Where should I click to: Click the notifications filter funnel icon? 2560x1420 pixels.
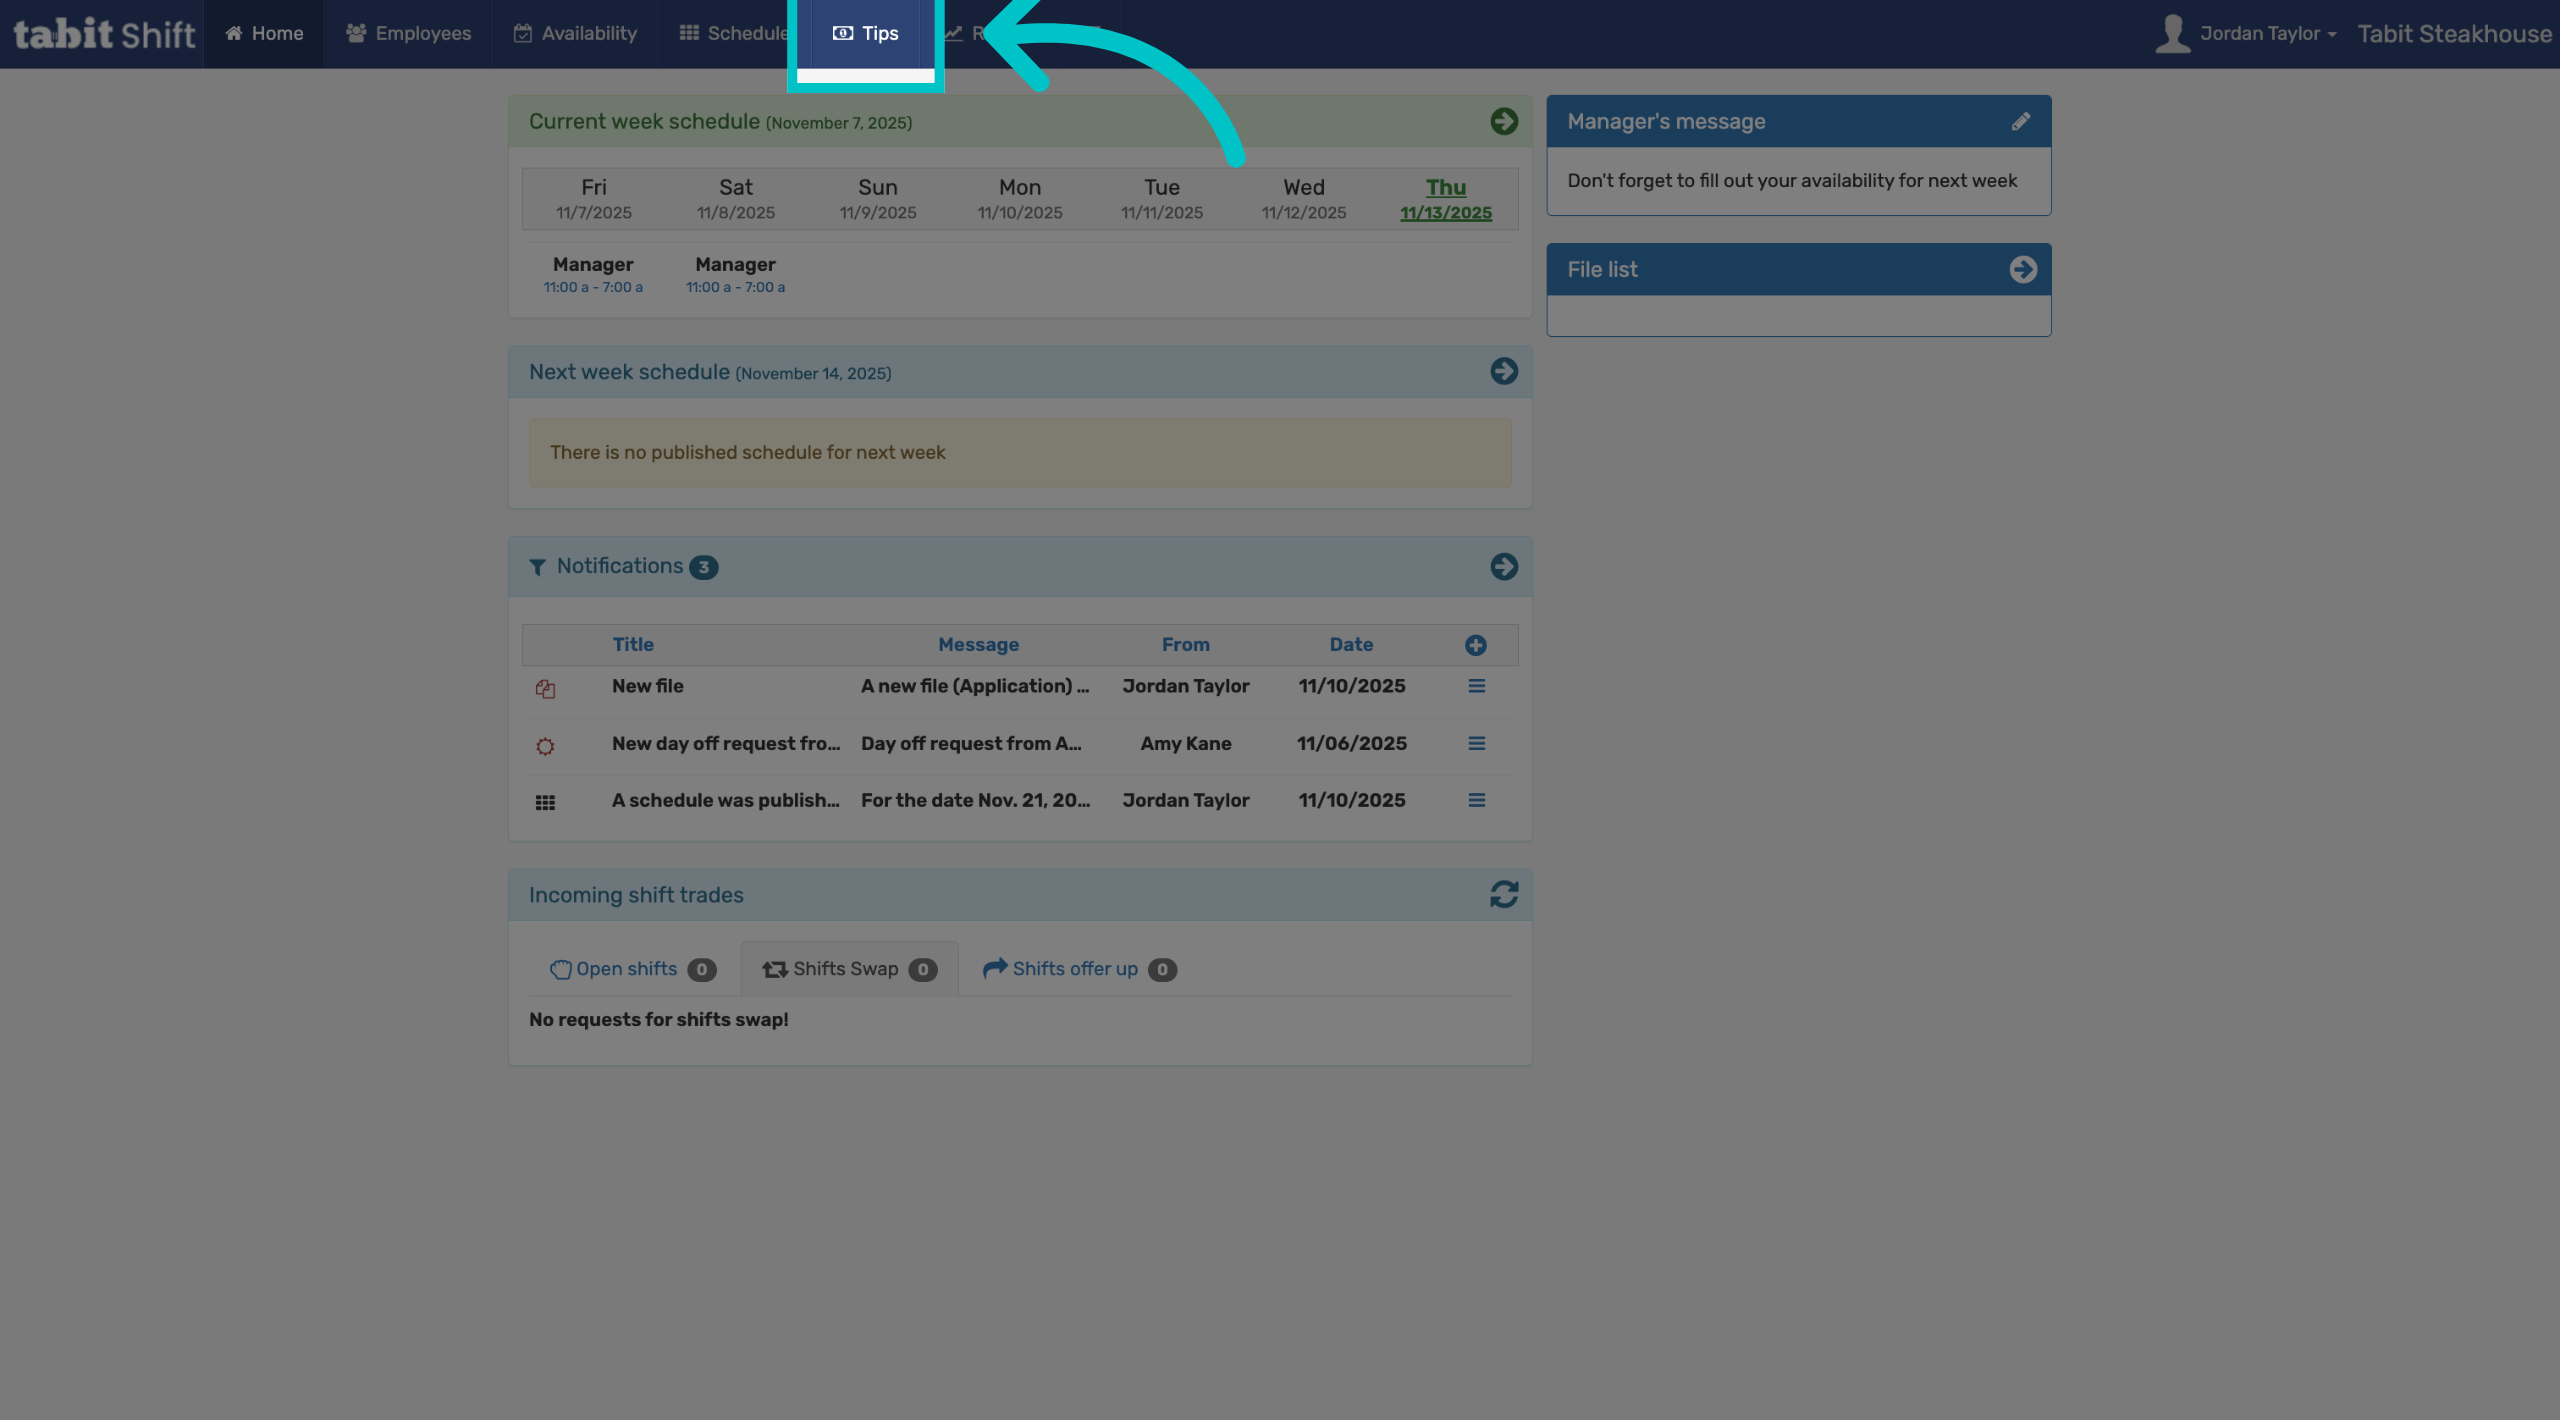pos(537,567)
